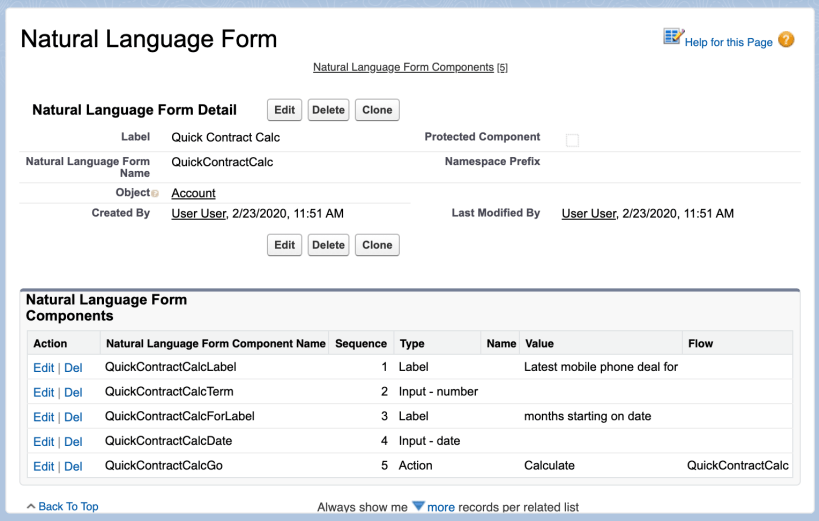The image size is (819, 521).
Task: Click the Back To Top link
Action: click(68, 507)
